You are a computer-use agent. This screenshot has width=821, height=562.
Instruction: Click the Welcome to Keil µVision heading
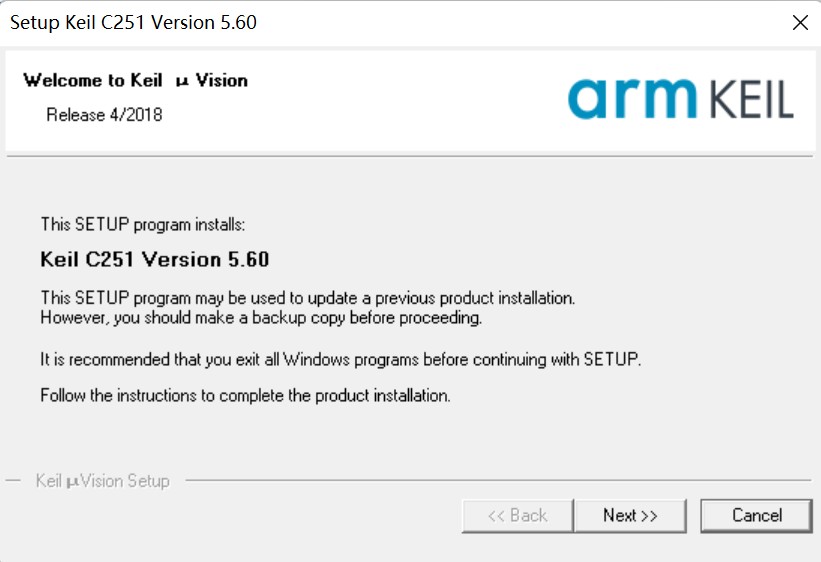136,80
